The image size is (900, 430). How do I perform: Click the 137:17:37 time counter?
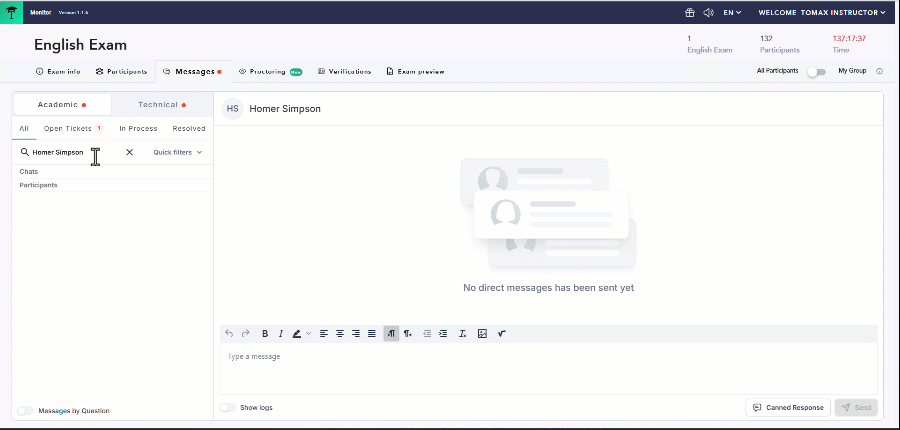849,38
